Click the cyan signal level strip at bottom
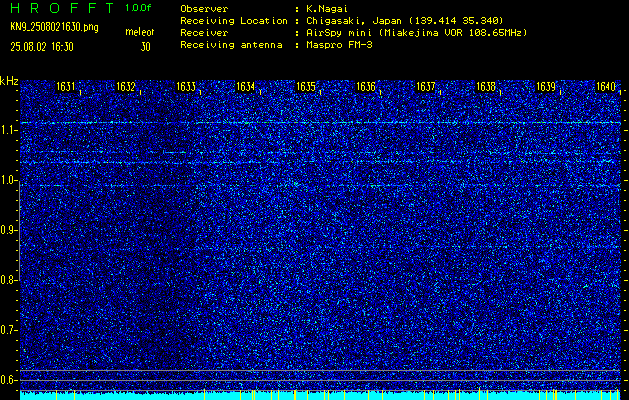The height and width of the screenshot is (400, 629). click(320, 395)
